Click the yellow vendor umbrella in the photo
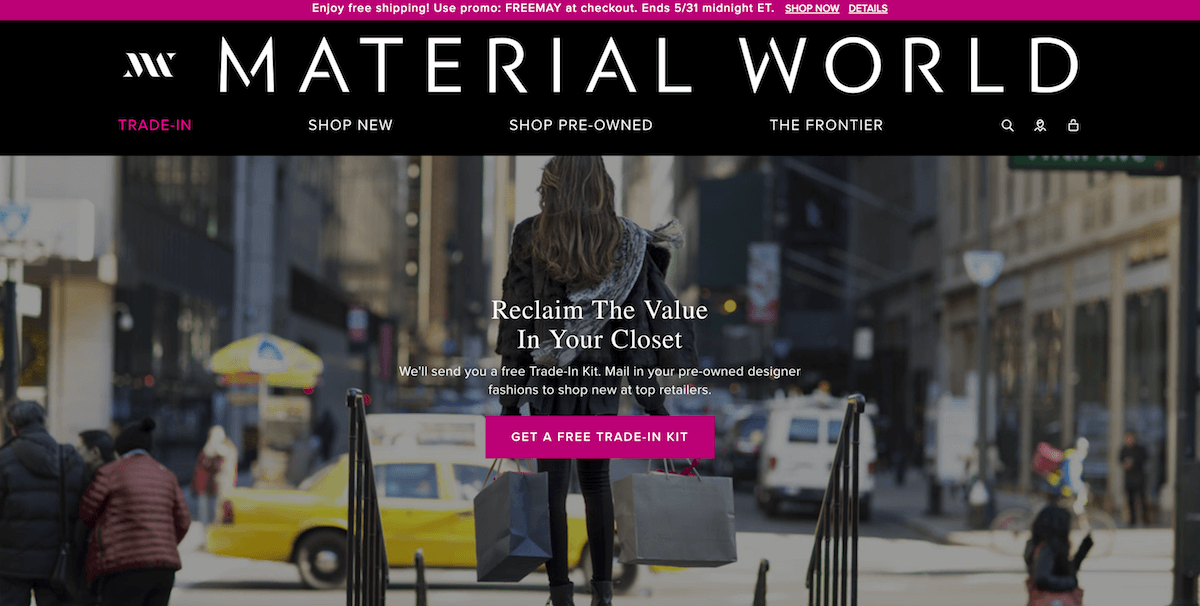Image resolution: width=1200 pixels, height=606 pixels. [265, 354]
